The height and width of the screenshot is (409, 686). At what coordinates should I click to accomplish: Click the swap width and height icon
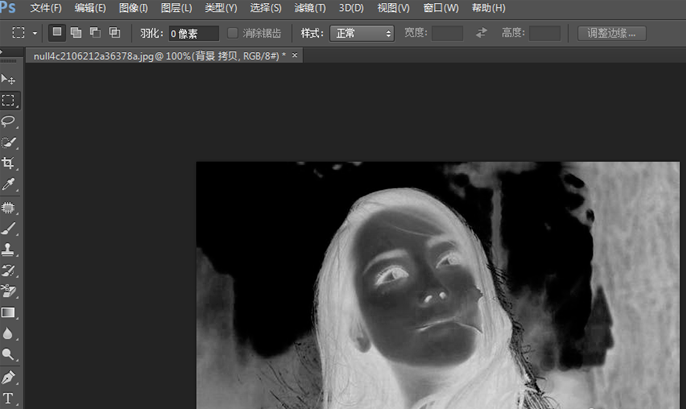click(481, 33)
